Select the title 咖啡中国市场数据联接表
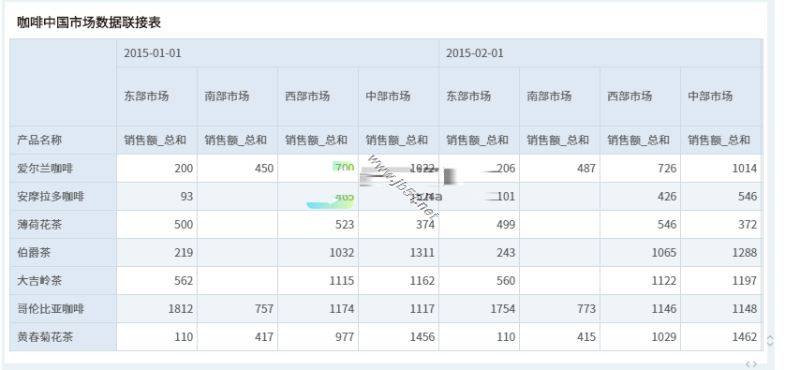800x370 pixels. pyautogui.click(x=89, y=22)
